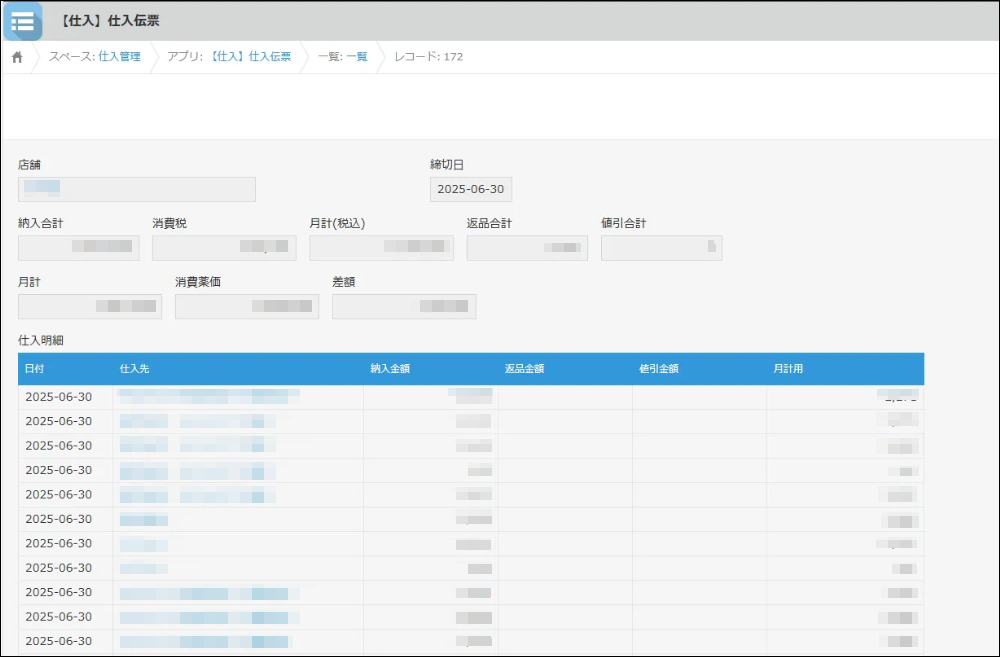Select the 月計(税込) value box
The height and width of the screenshot is (657, 1000).
(x=381, y=248)
